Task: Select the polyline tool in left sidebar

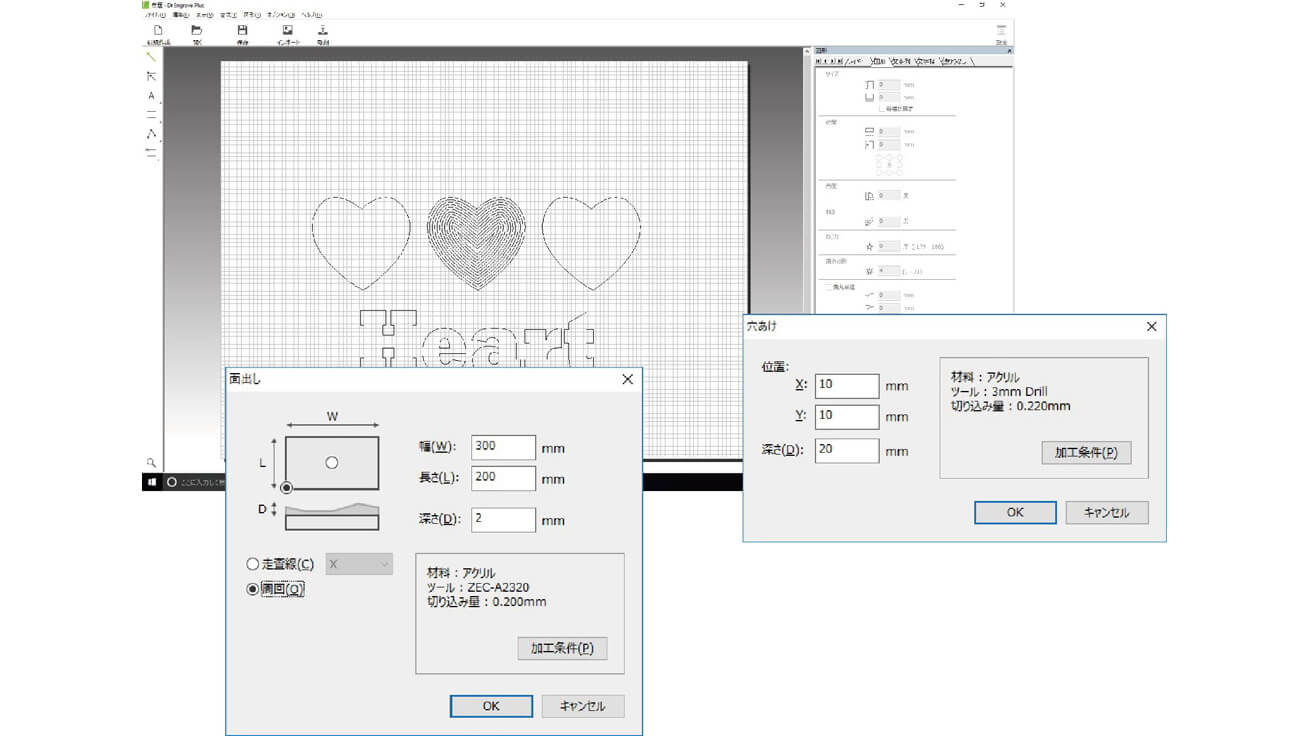Action: (x=152, y=133)
